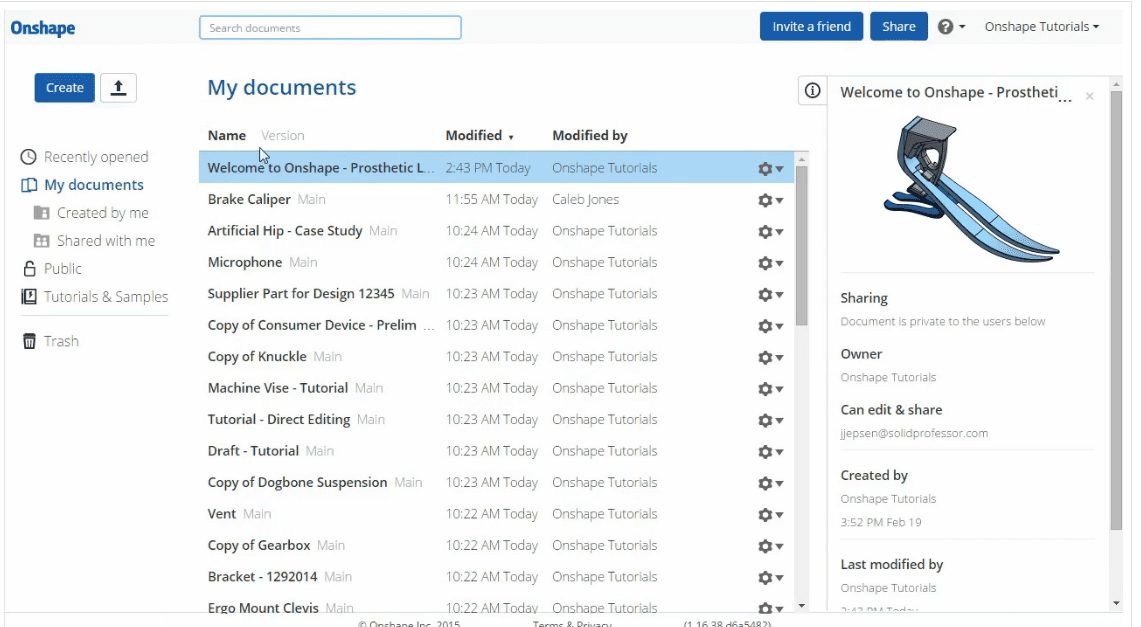This screenshot has width=1141, height=627.
Task: Open Supplier Part for Design 12345
Action: point(301,294)
